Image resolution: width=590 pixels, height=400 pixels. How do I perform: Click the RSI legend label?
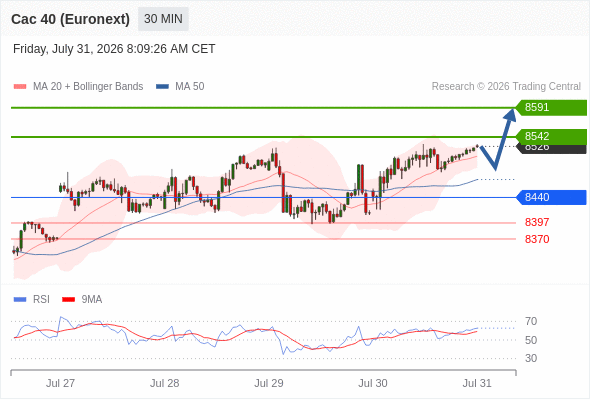[41, 300]
